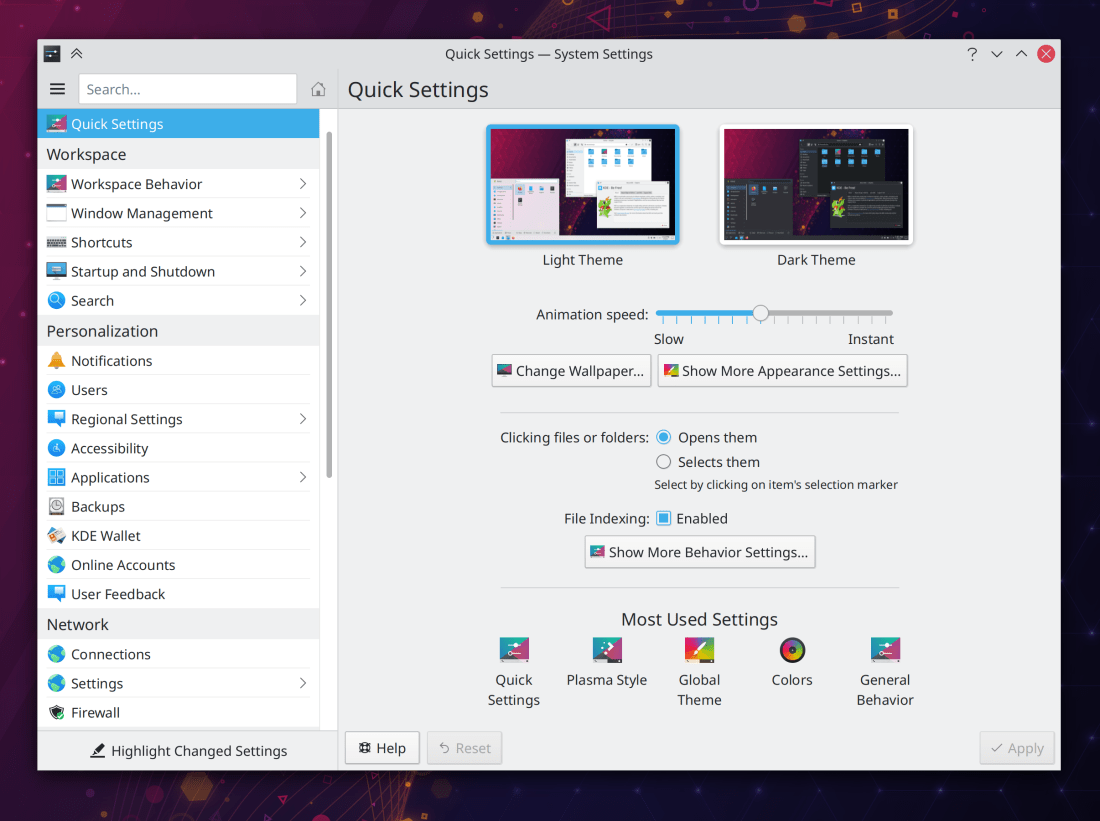Toggle the File Indexing Enabled checkbox
1100x821 pixels.
click(x=663, y=519)
